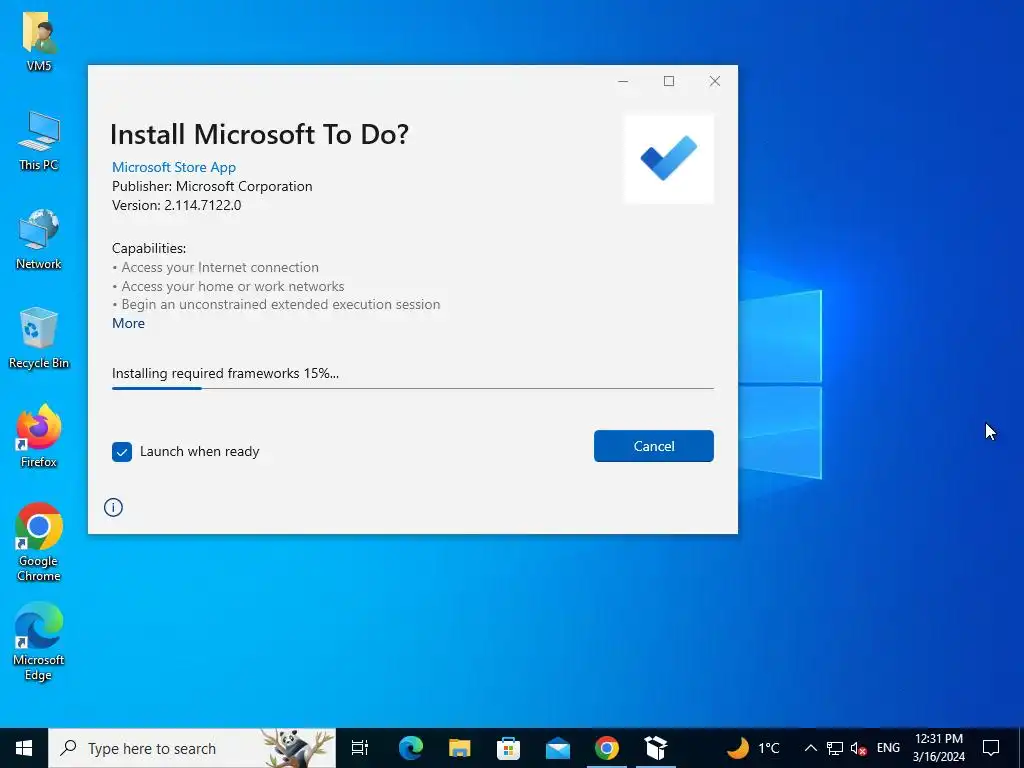The image size is (1024, 768).
Task: Select the Microsoft Edge desktop shortcut
Action: [39, 641]
